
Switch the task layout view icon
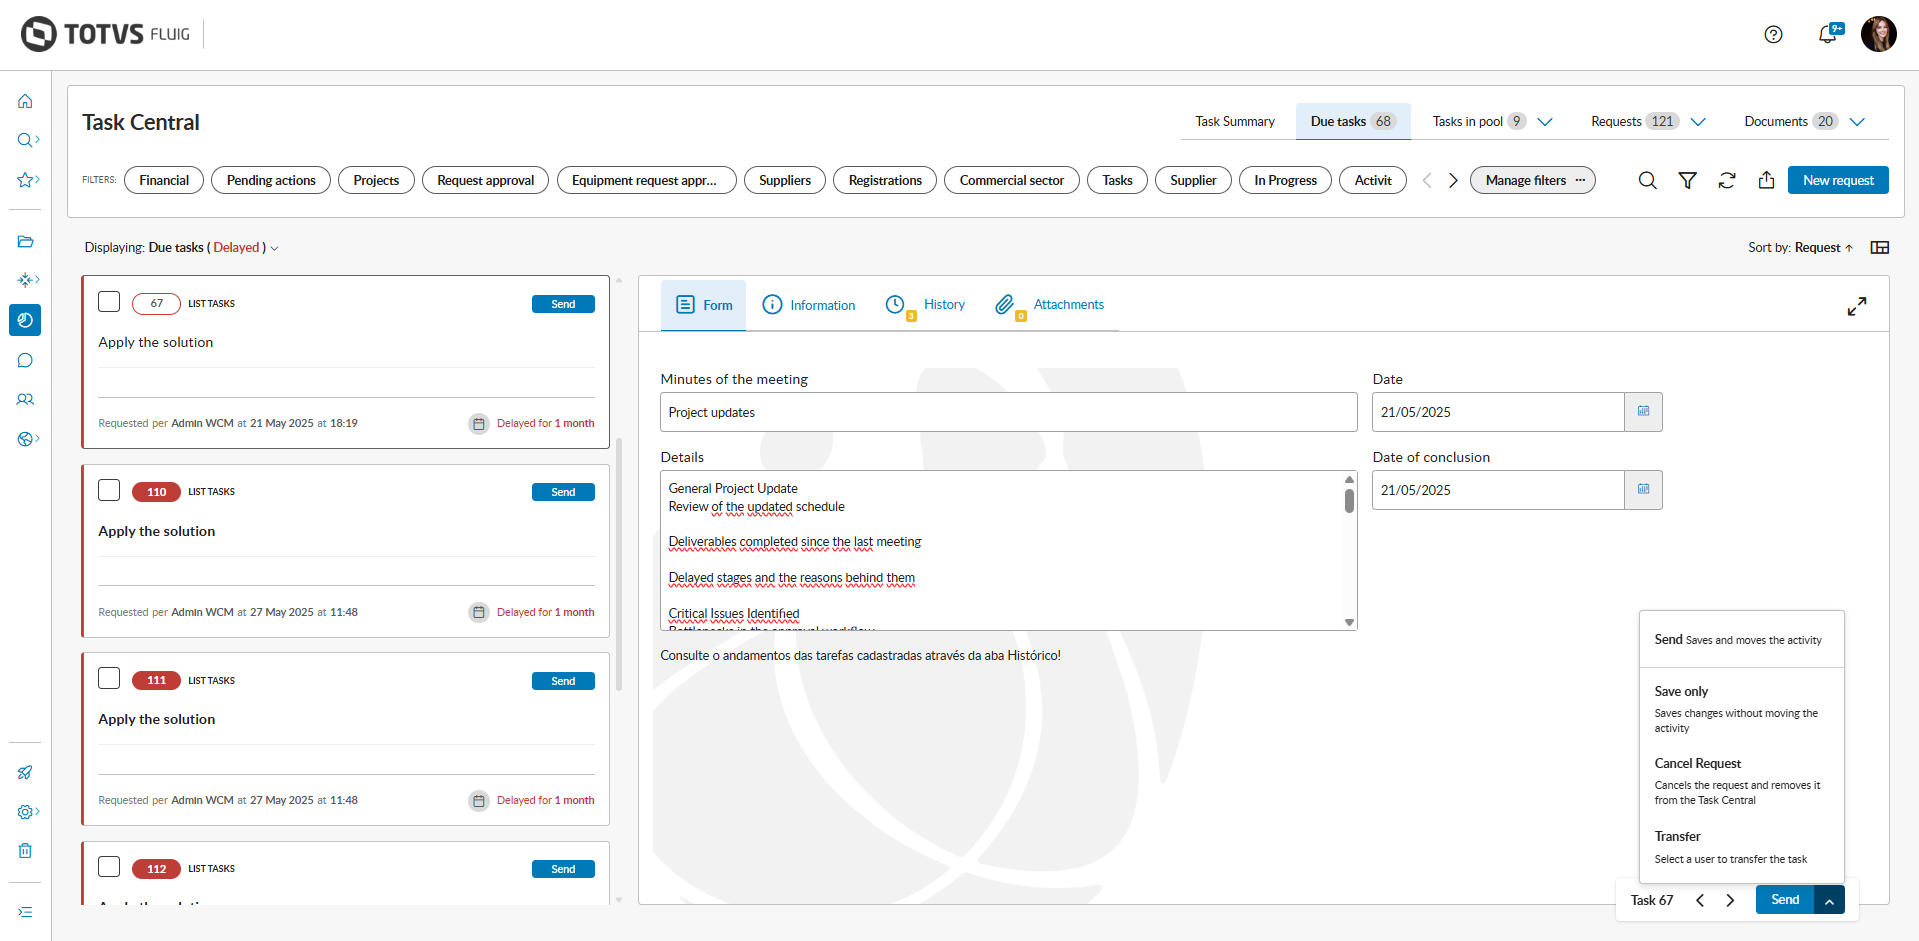(x=1880, y=247)
